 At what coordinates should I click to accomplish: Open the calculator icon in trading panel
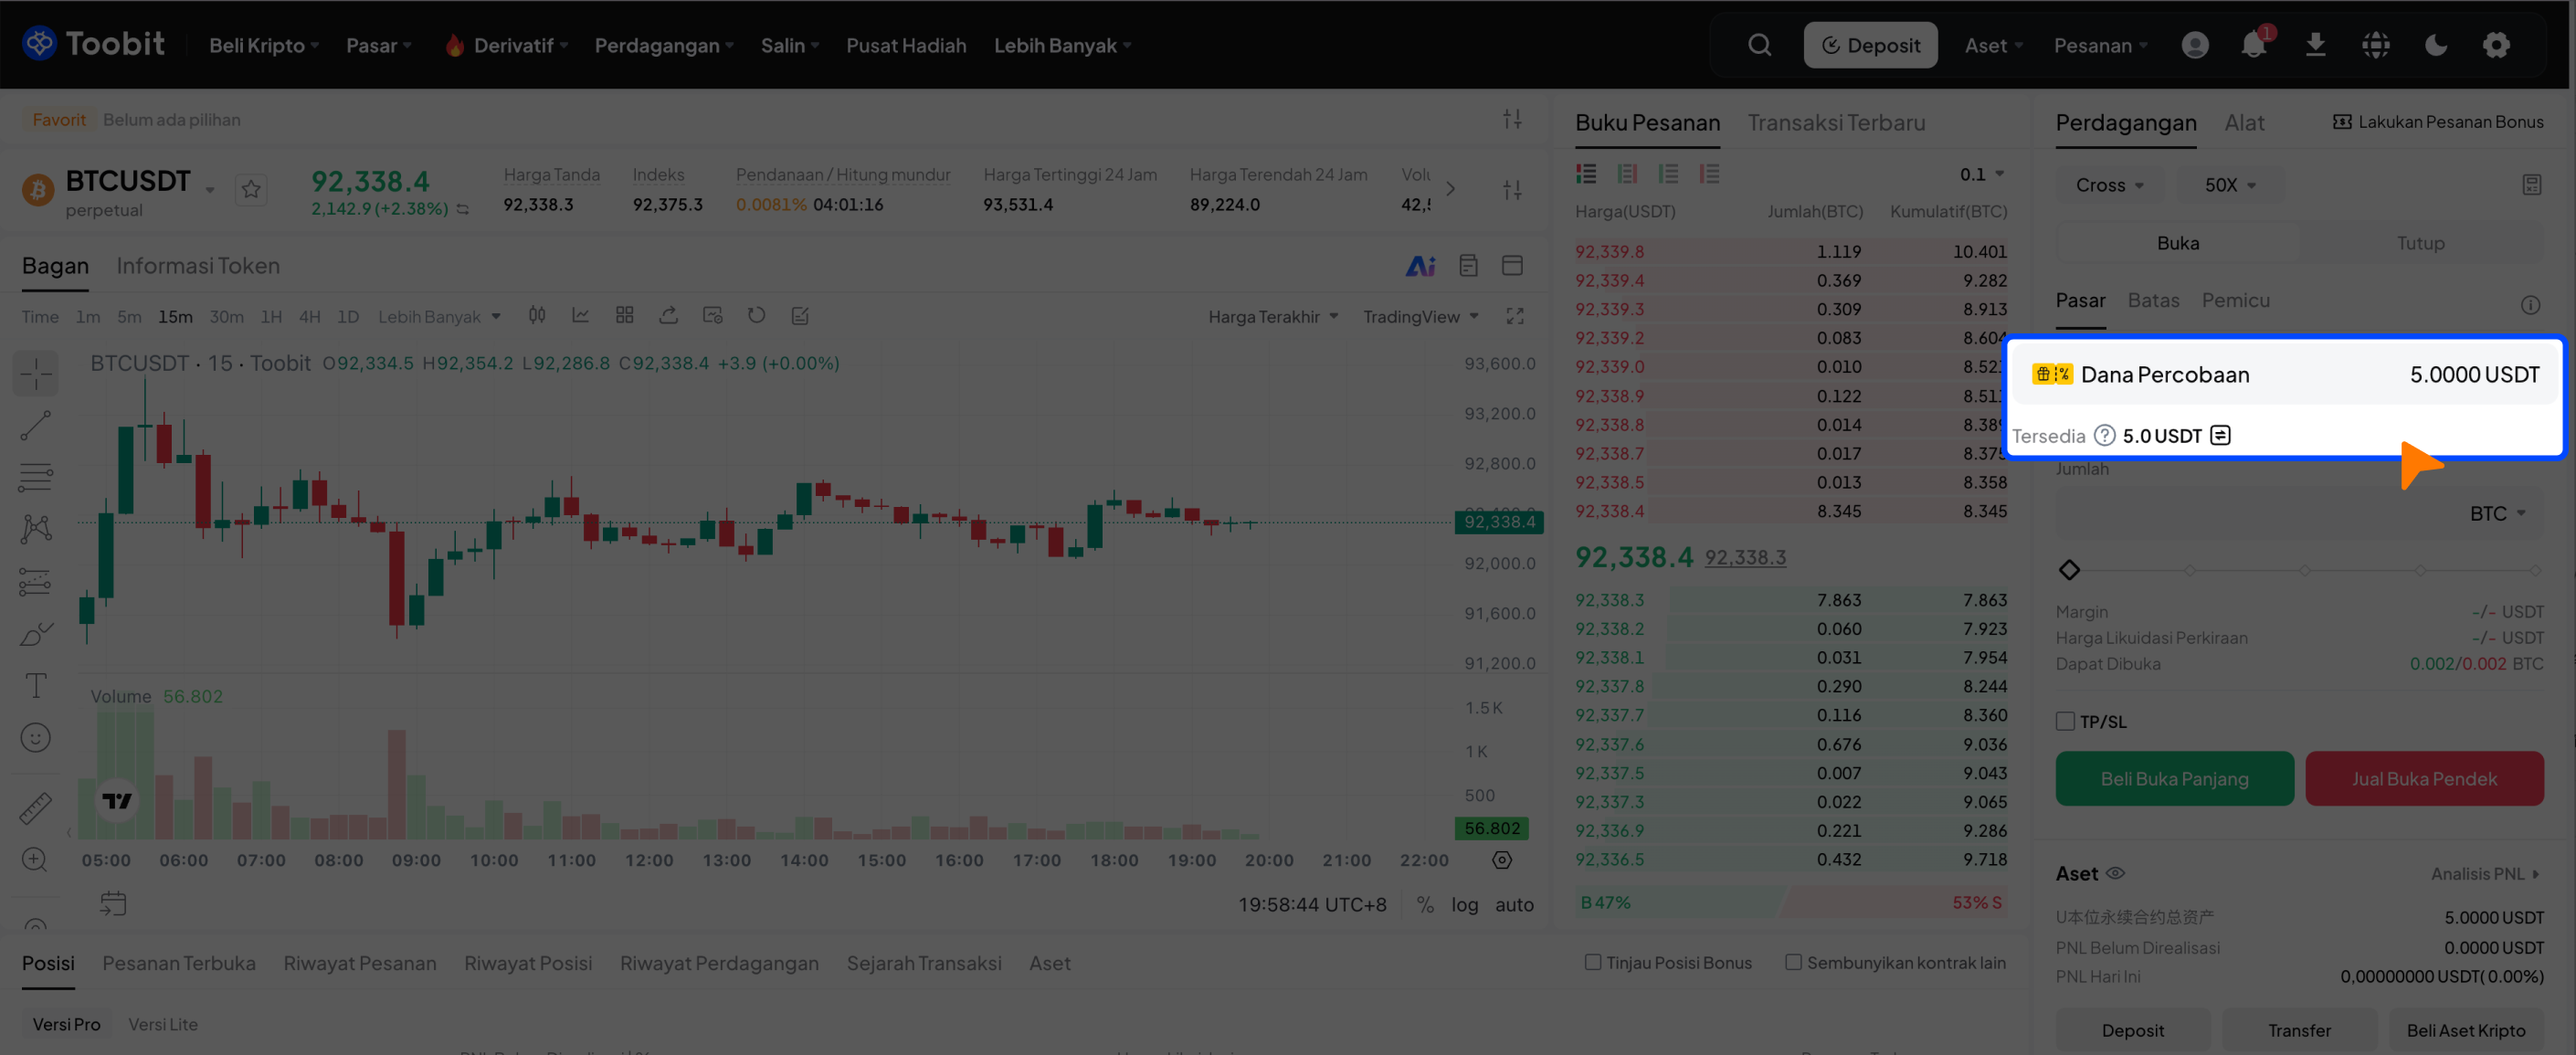point(2531,185)
